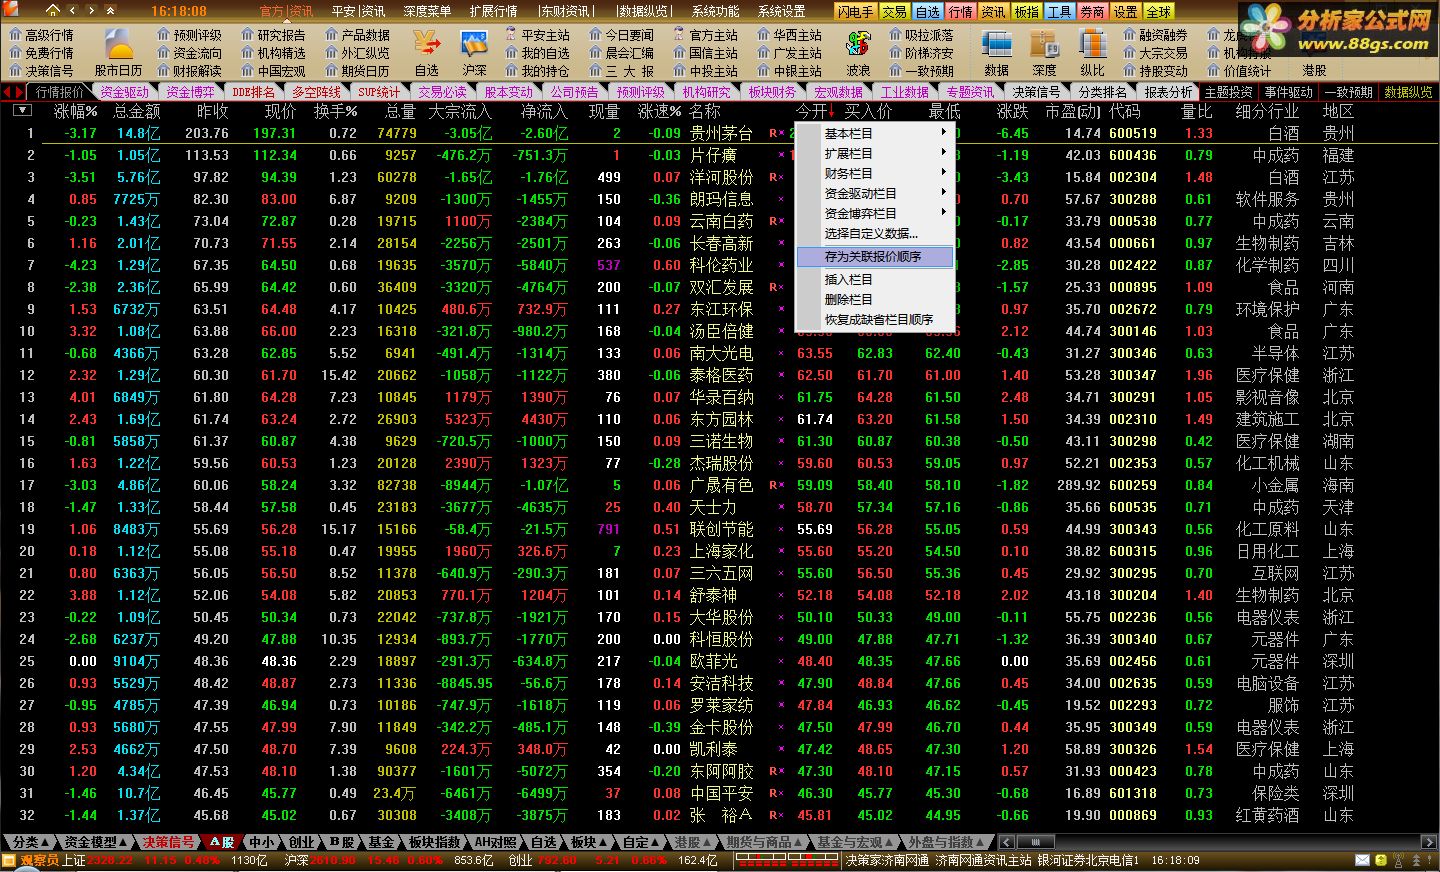Choose 选择自定义数据... menu entry
This screenshot has width=1440, height=872.
pyautogui.click(x=875, y=233)
